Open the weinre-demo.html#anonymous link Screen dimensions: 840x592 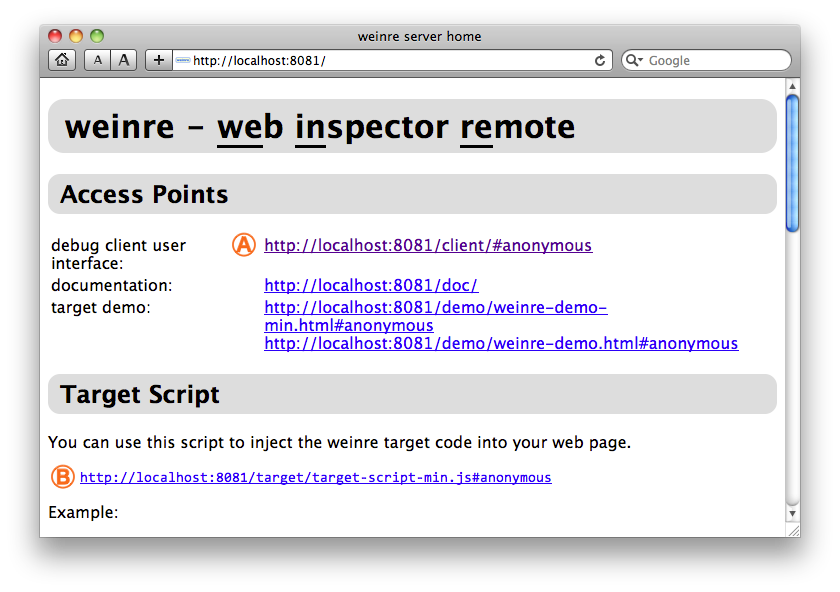501,344
